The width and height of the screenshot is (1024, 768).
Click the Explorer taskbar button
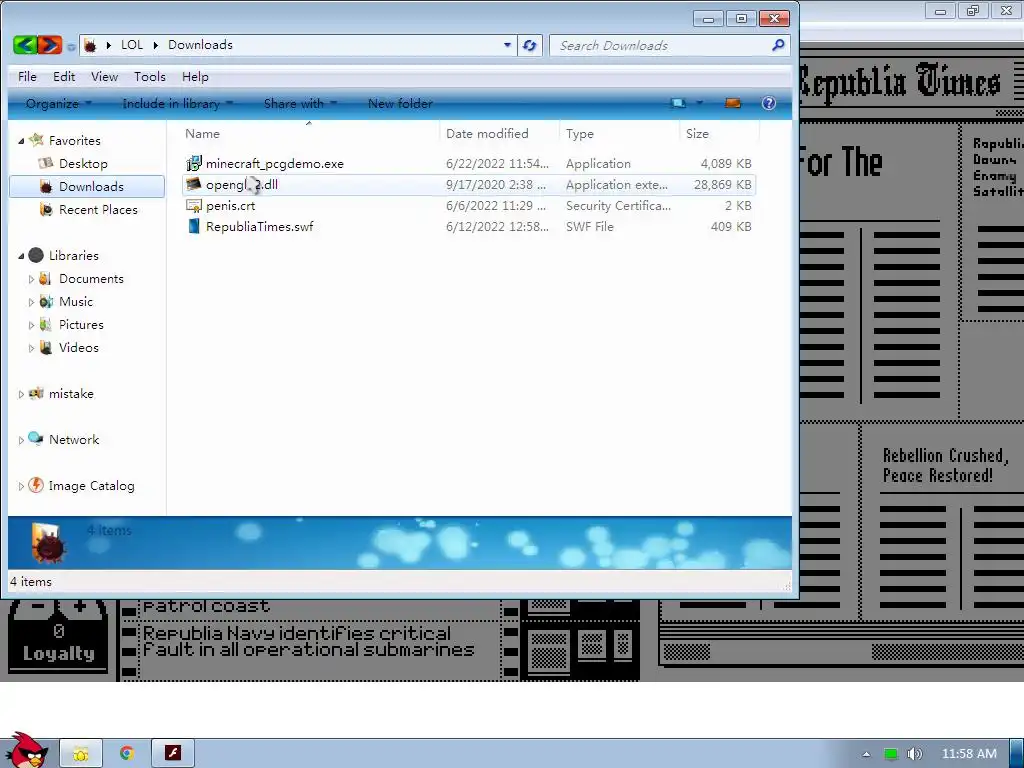tap(81, 753)
